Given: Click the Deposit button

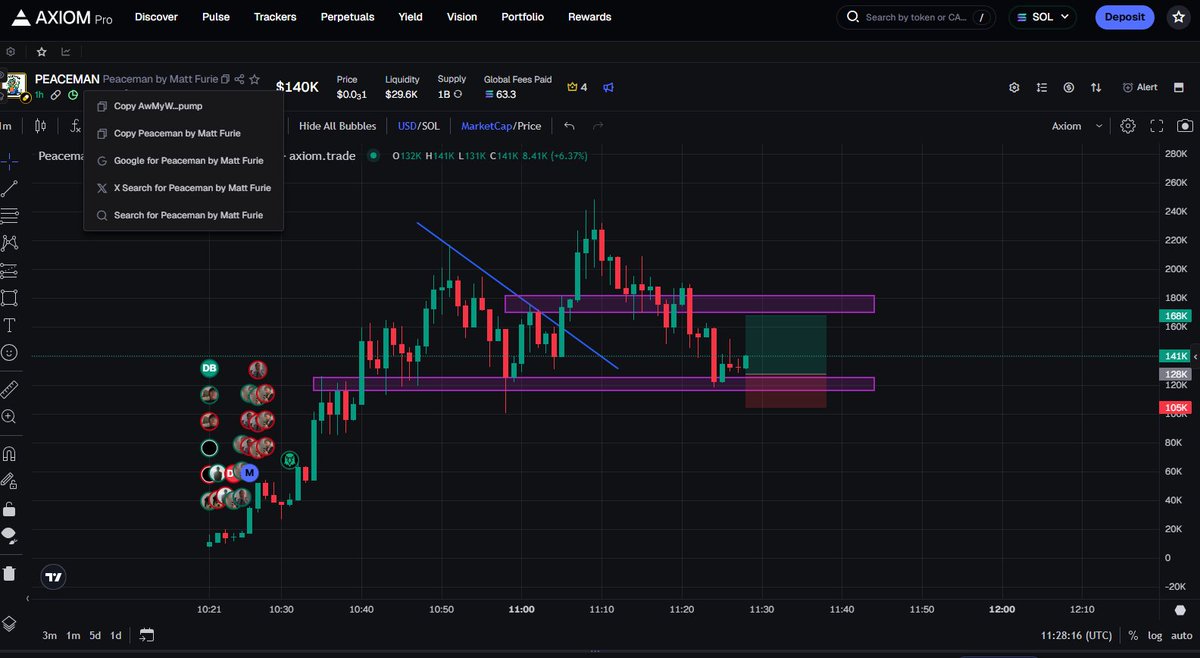Looking at the screenshot, I should (1124, 17).
